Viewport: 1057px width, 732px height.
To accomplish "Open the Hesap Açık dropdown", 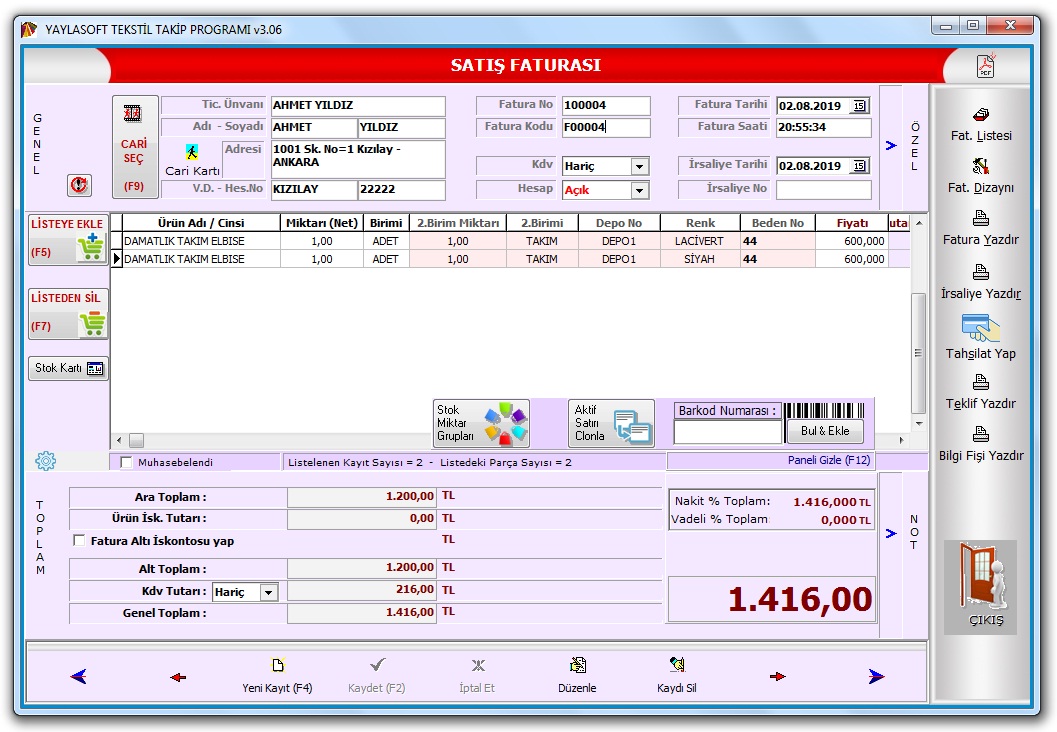I will coord(639,191).
